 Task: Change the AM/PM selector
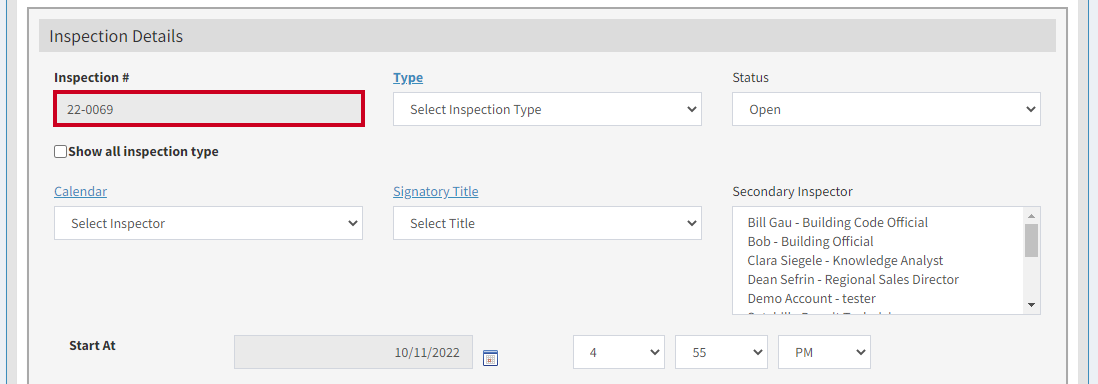click(824, 352)
